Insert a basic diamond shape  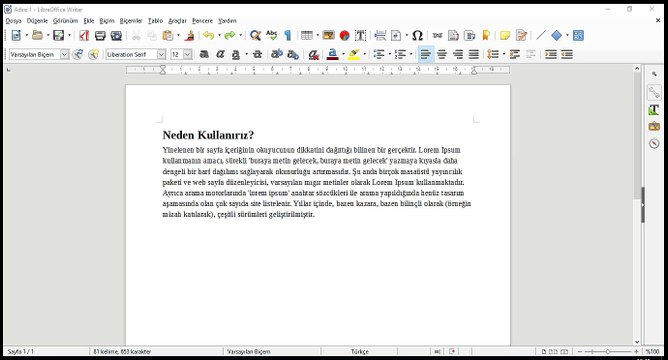click(x=556, y=35)
